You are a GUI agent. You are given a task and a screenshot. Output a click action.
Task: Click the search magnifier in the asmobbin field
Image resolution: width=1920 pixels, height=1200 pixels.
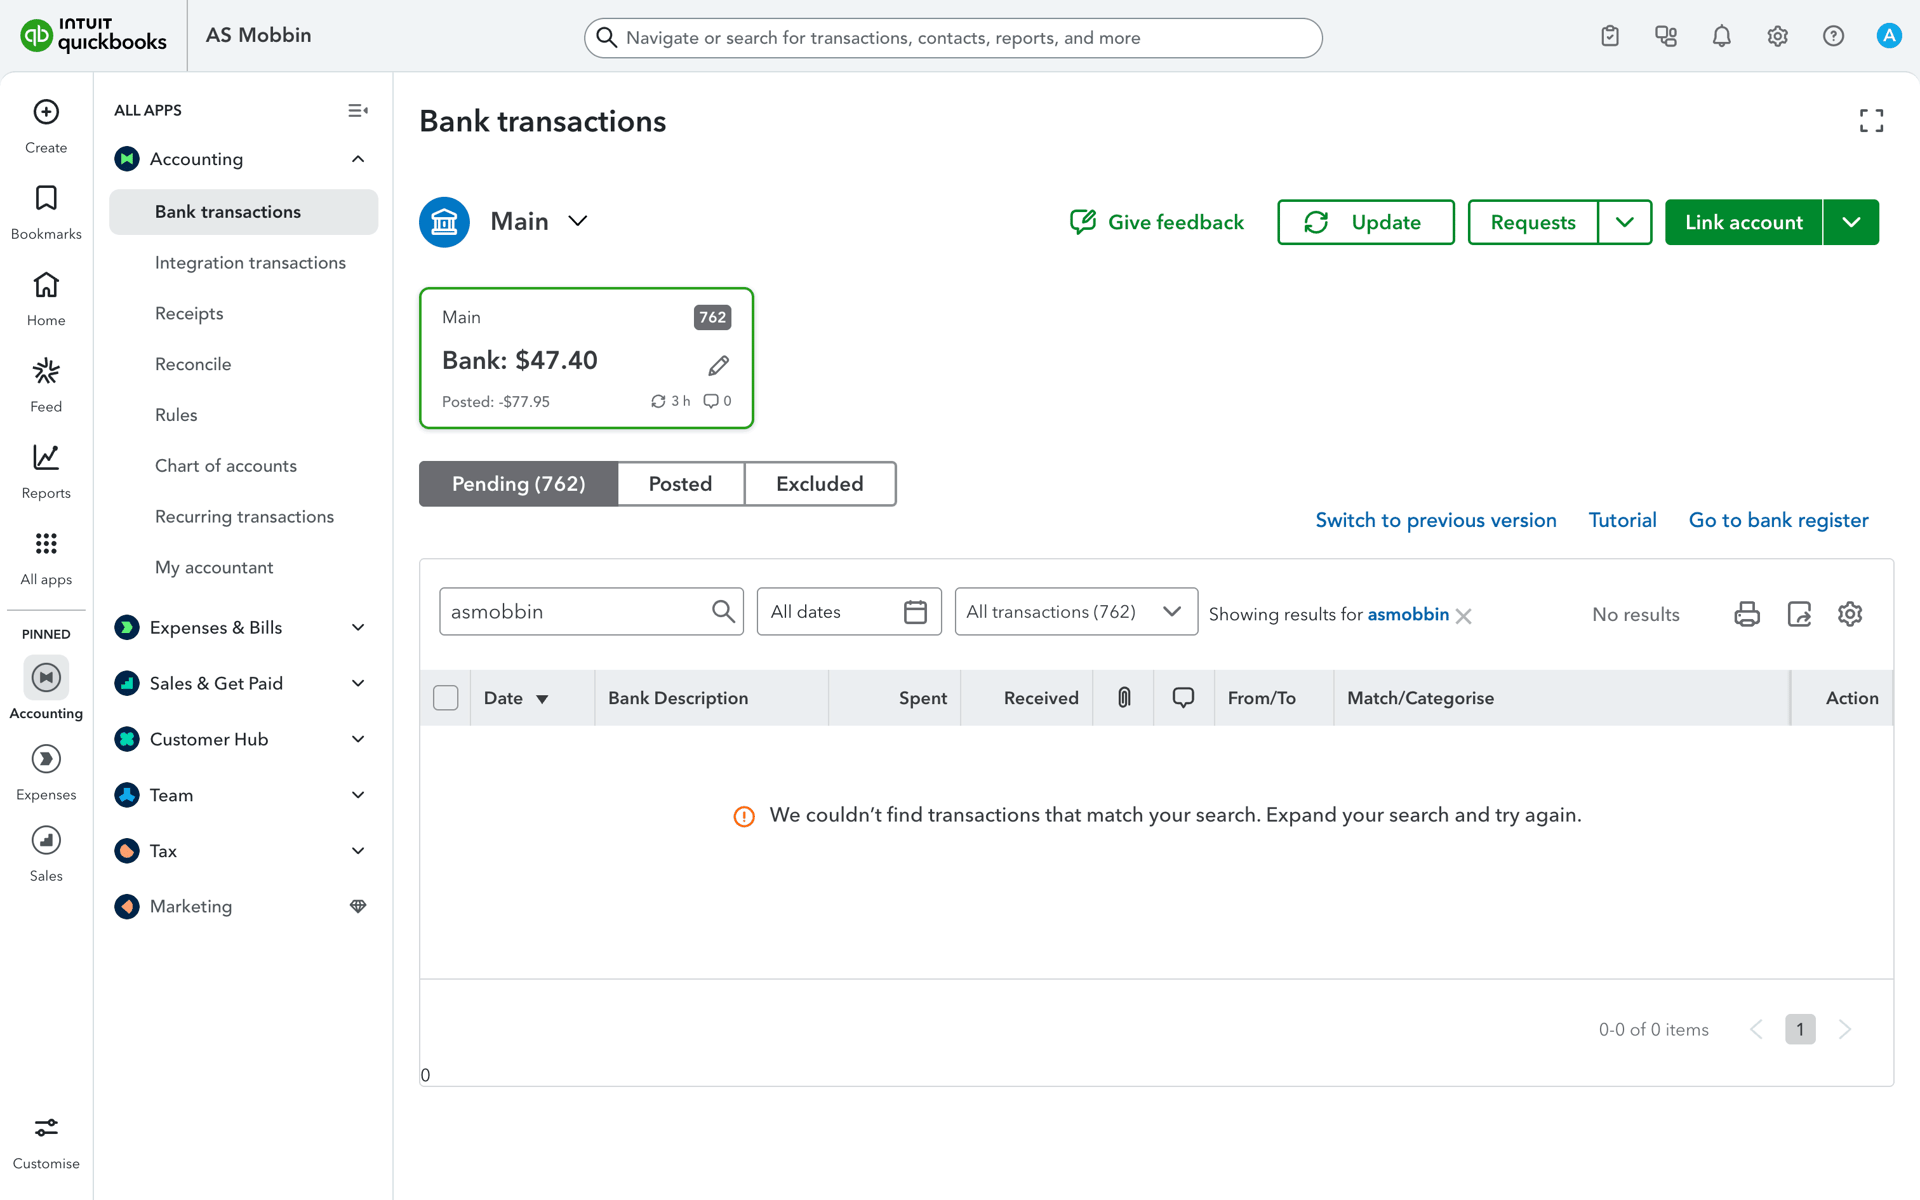(x=723, y=611)
